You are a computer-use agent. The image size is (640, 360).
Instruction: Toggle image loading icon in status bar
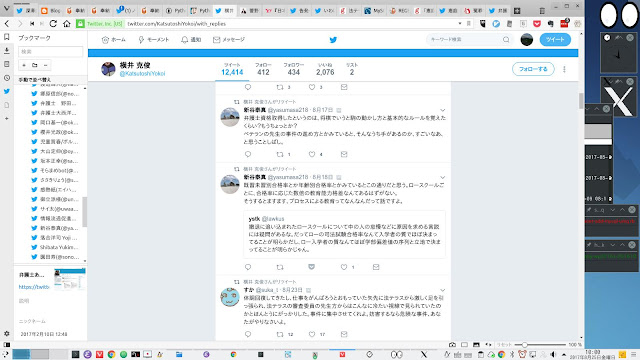(x=476, y=345)
